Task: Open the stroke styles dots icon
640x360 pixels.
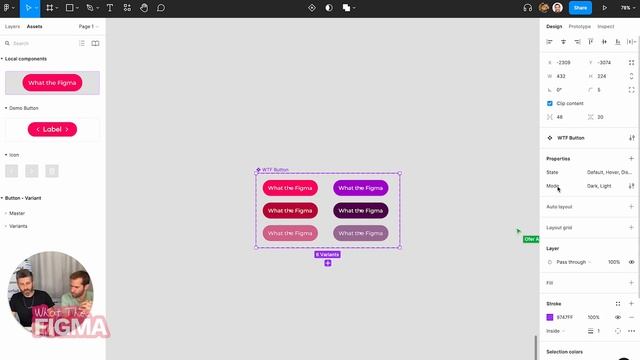Action: pos(618,304)
